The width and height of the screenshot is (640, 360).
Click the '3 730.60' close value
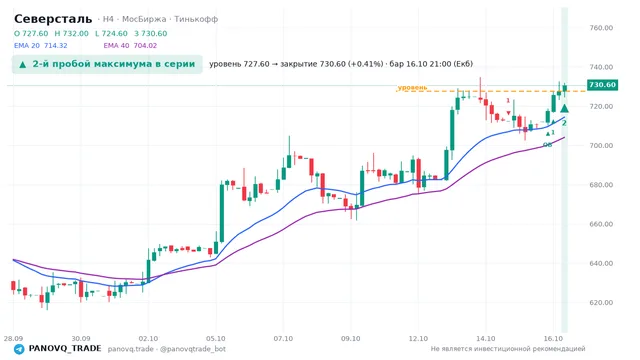151,33
